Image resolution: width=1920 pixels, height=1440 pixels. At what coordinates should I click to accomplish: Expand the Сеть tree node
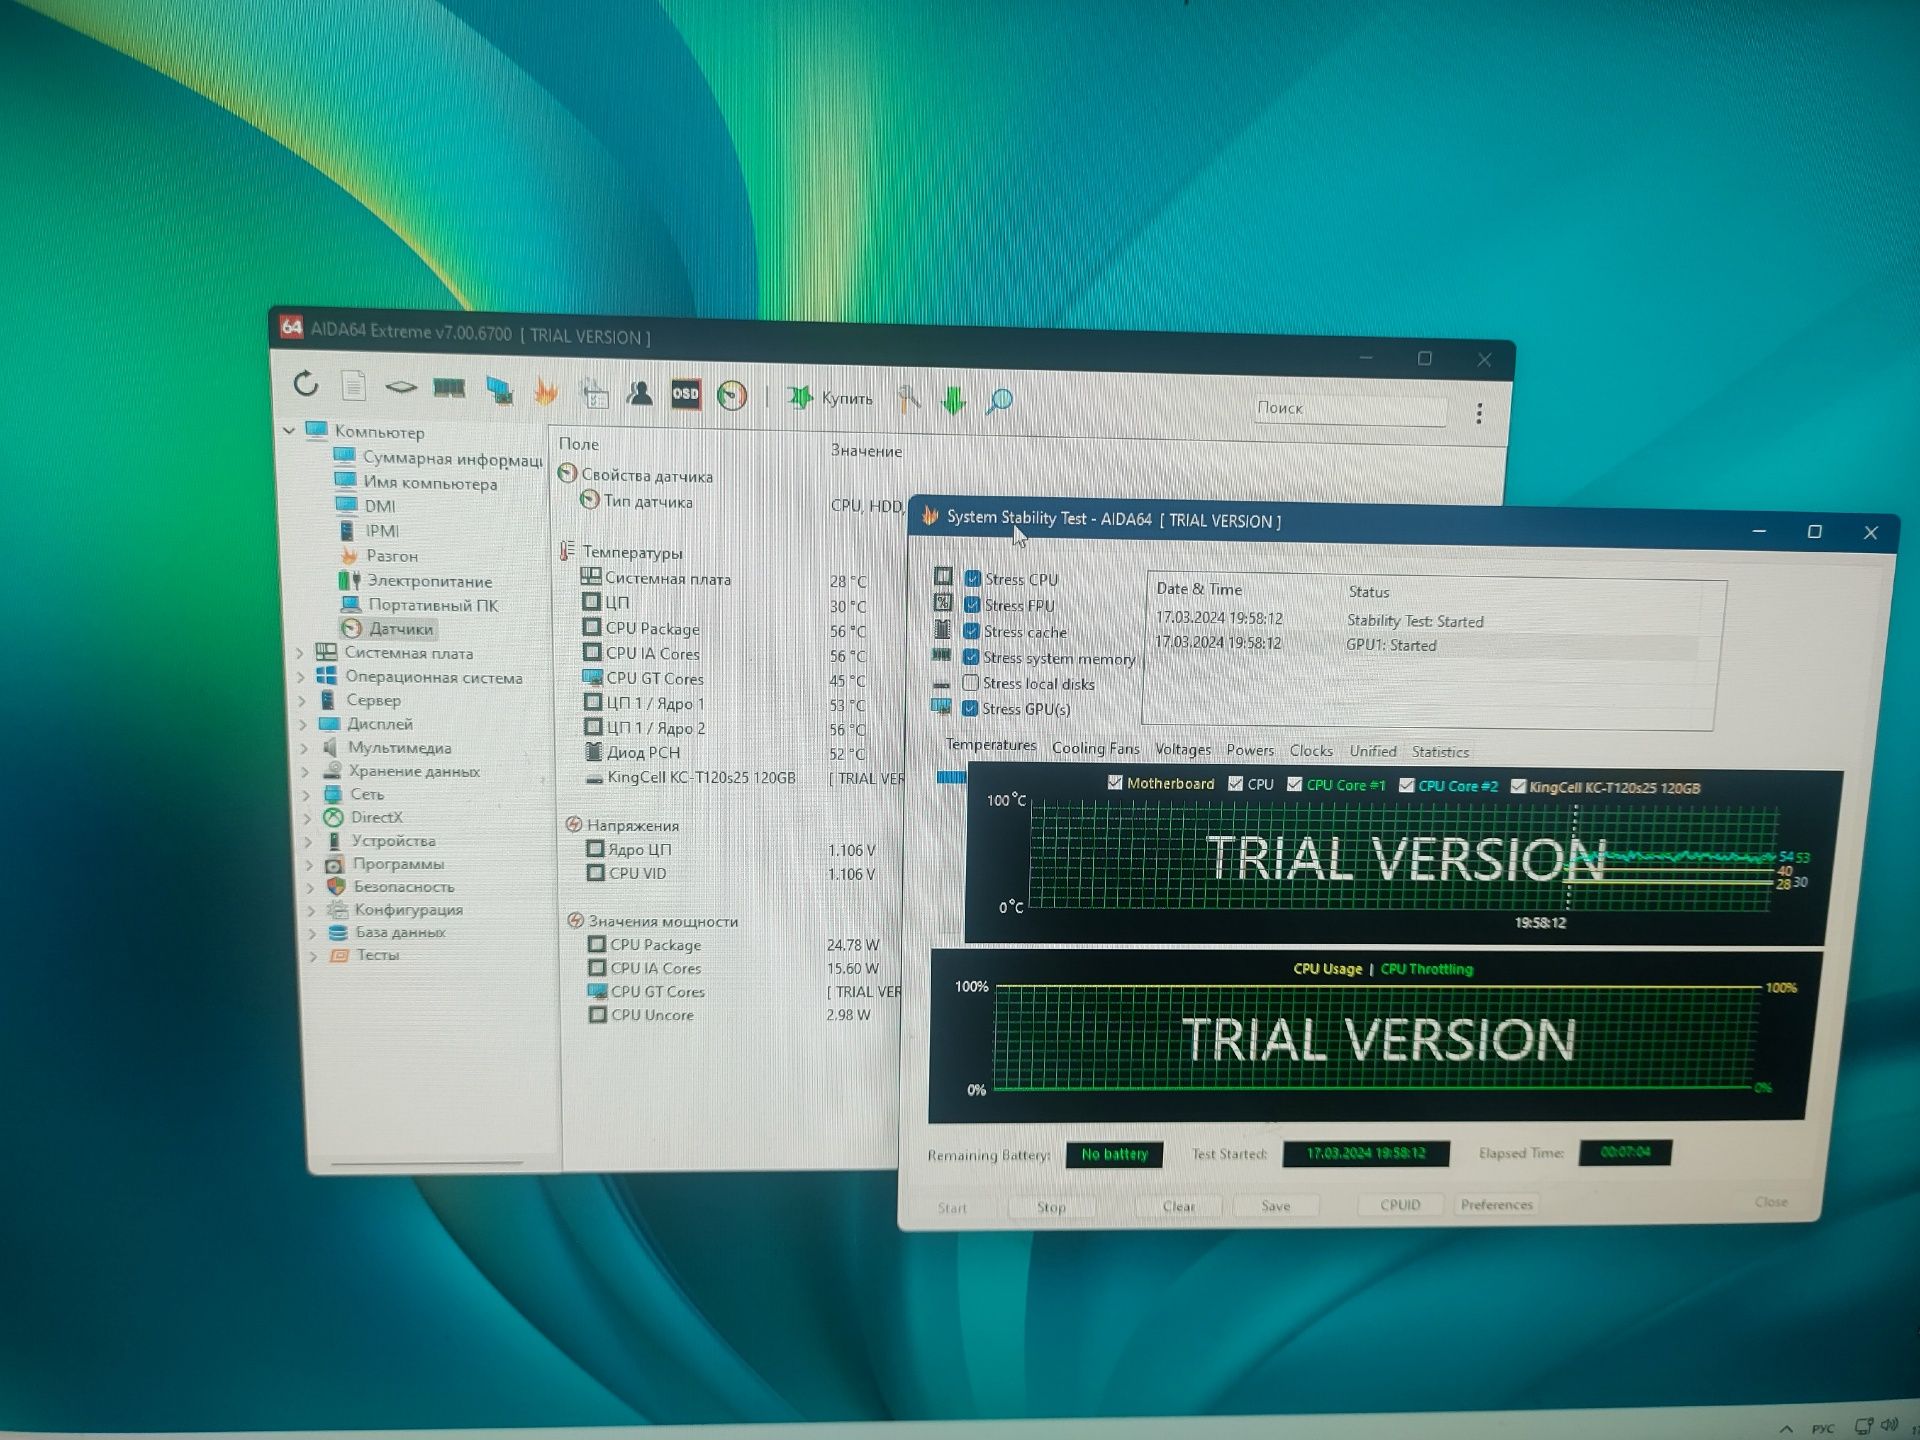[305, 794]
